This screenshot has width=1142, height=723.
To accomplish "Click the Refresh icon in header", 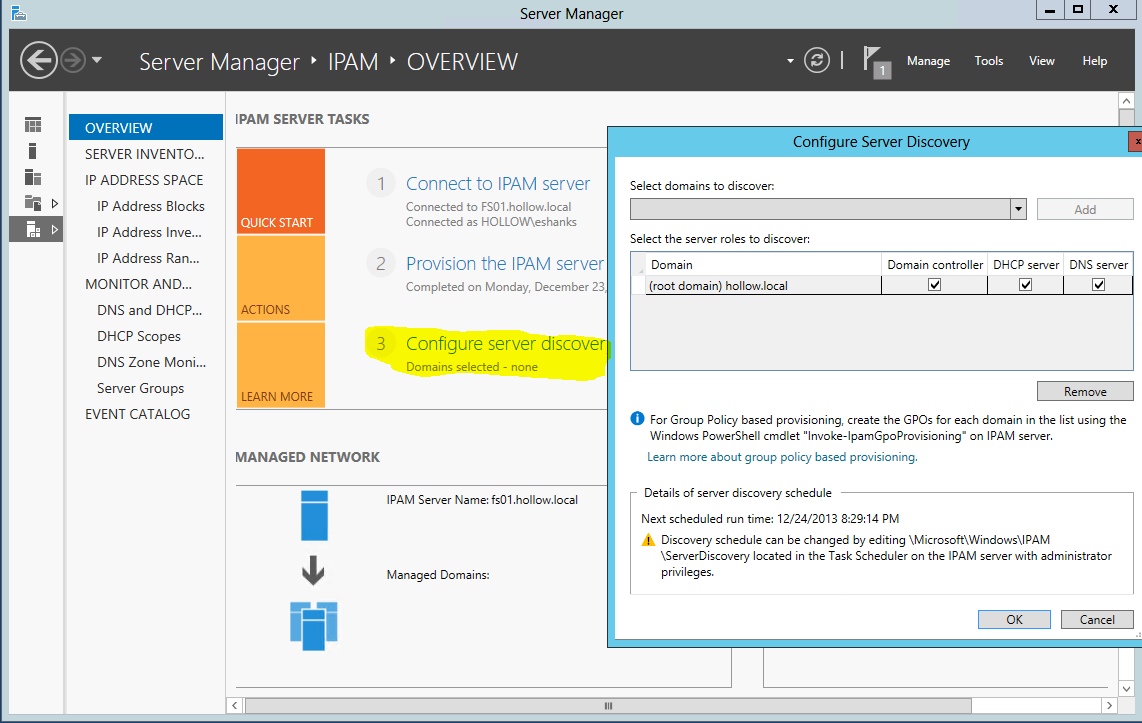I will (817, 61).
